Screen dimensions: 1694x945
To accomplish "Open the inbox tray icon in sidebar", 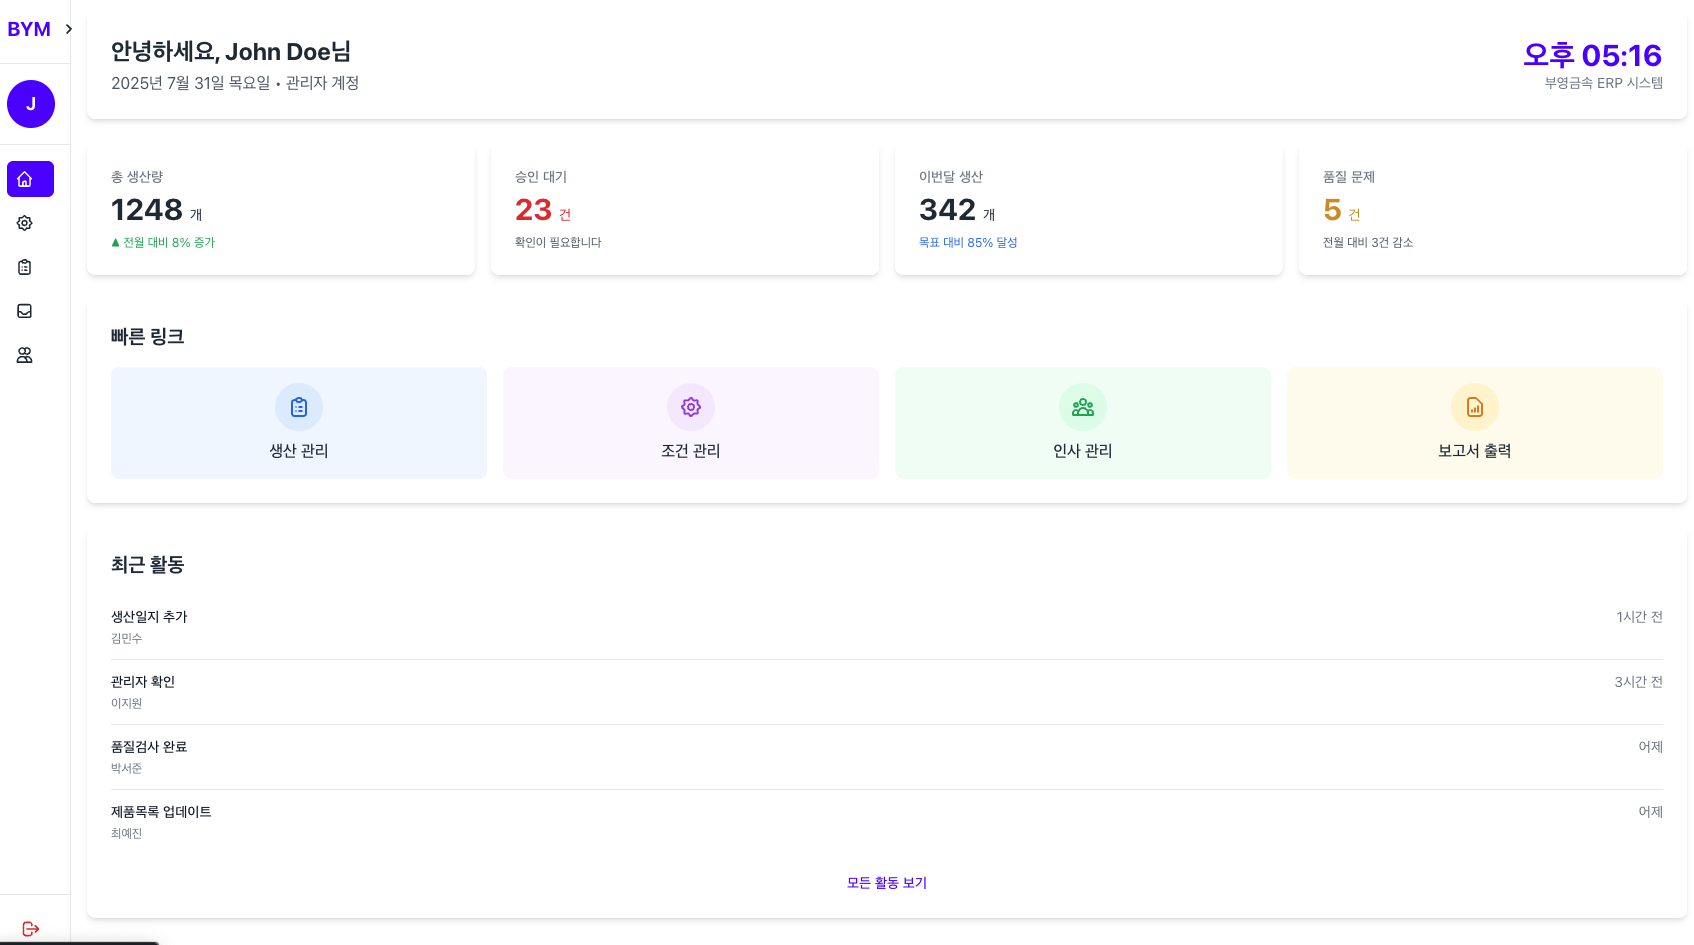I will click(25, 311).
